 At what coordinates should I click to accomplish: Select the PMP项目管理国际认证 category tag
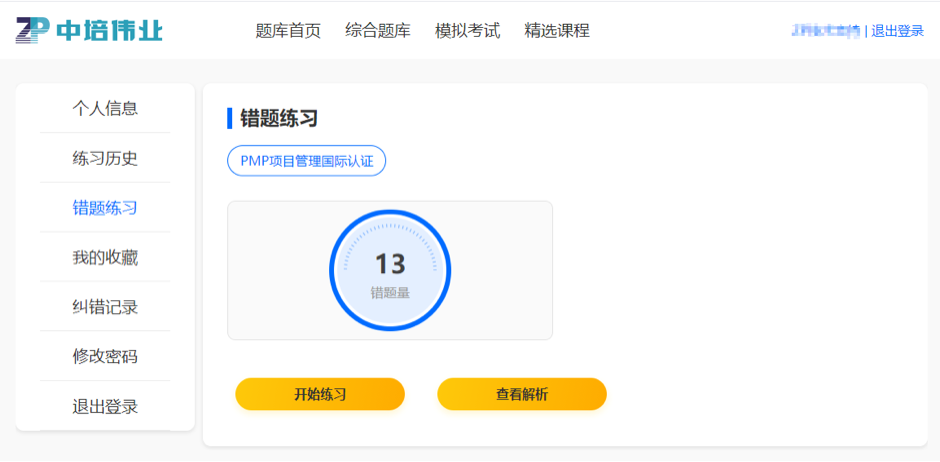306,161
